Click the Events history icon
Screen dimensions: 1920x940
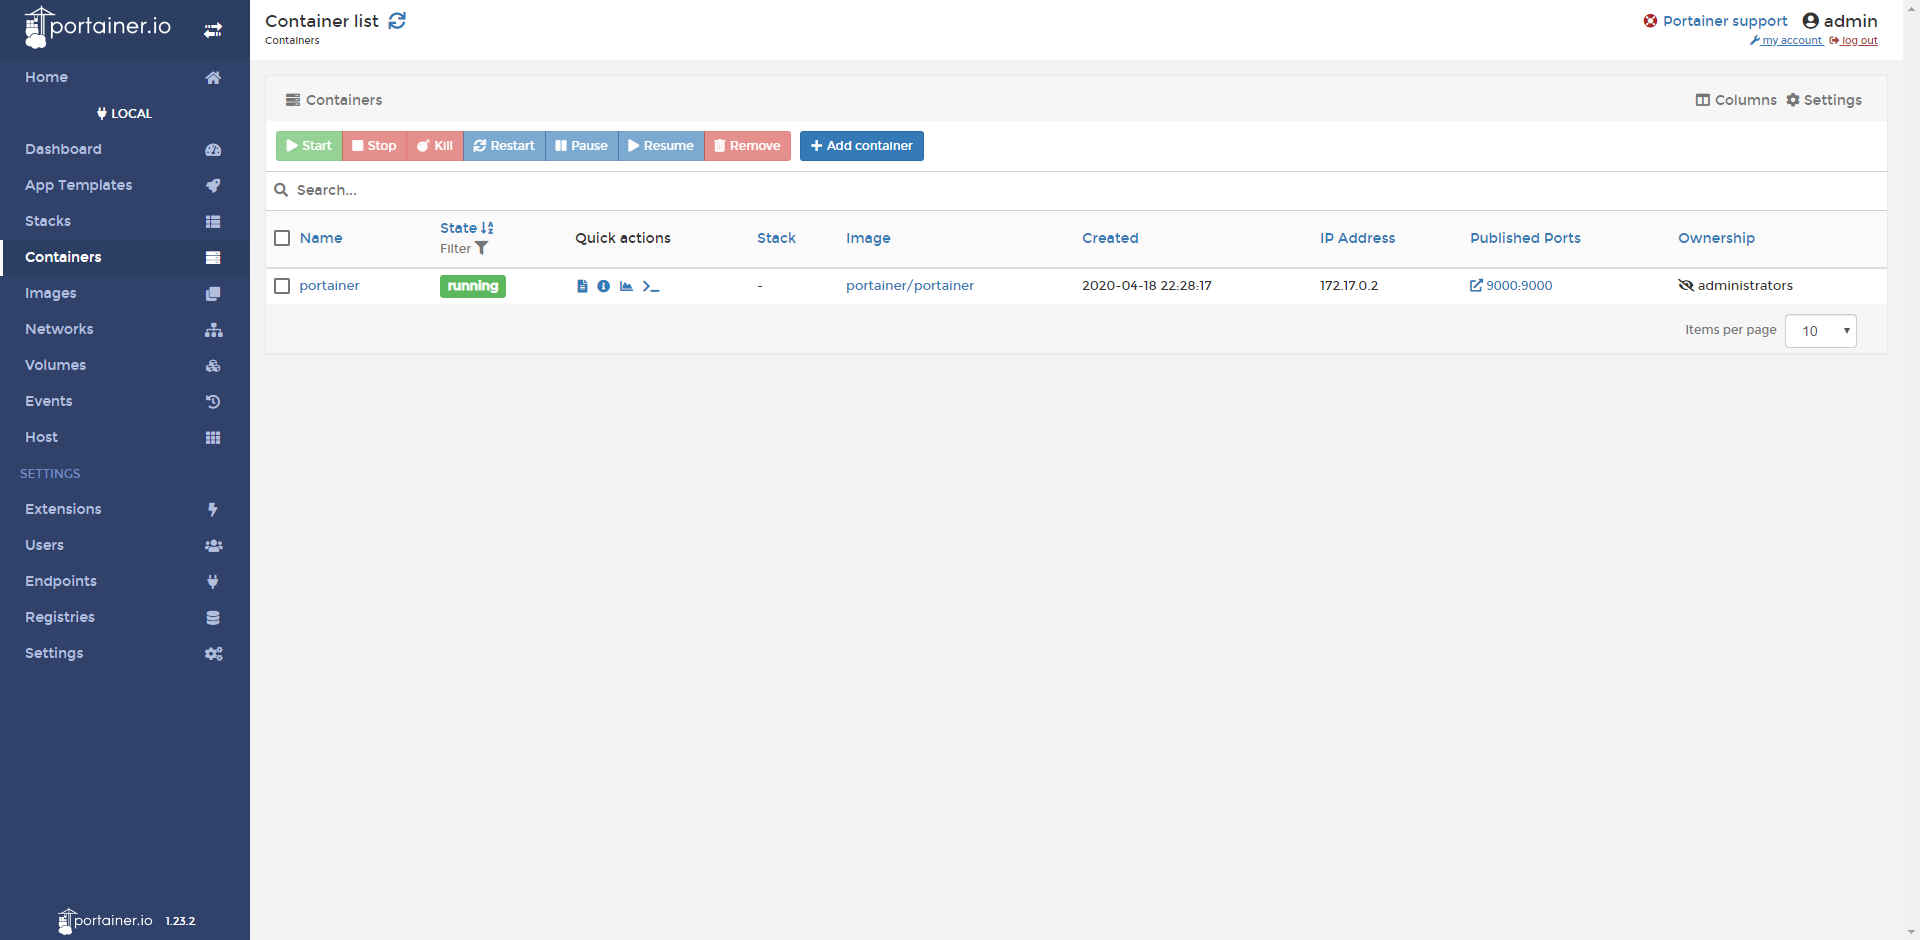[213, 401]
